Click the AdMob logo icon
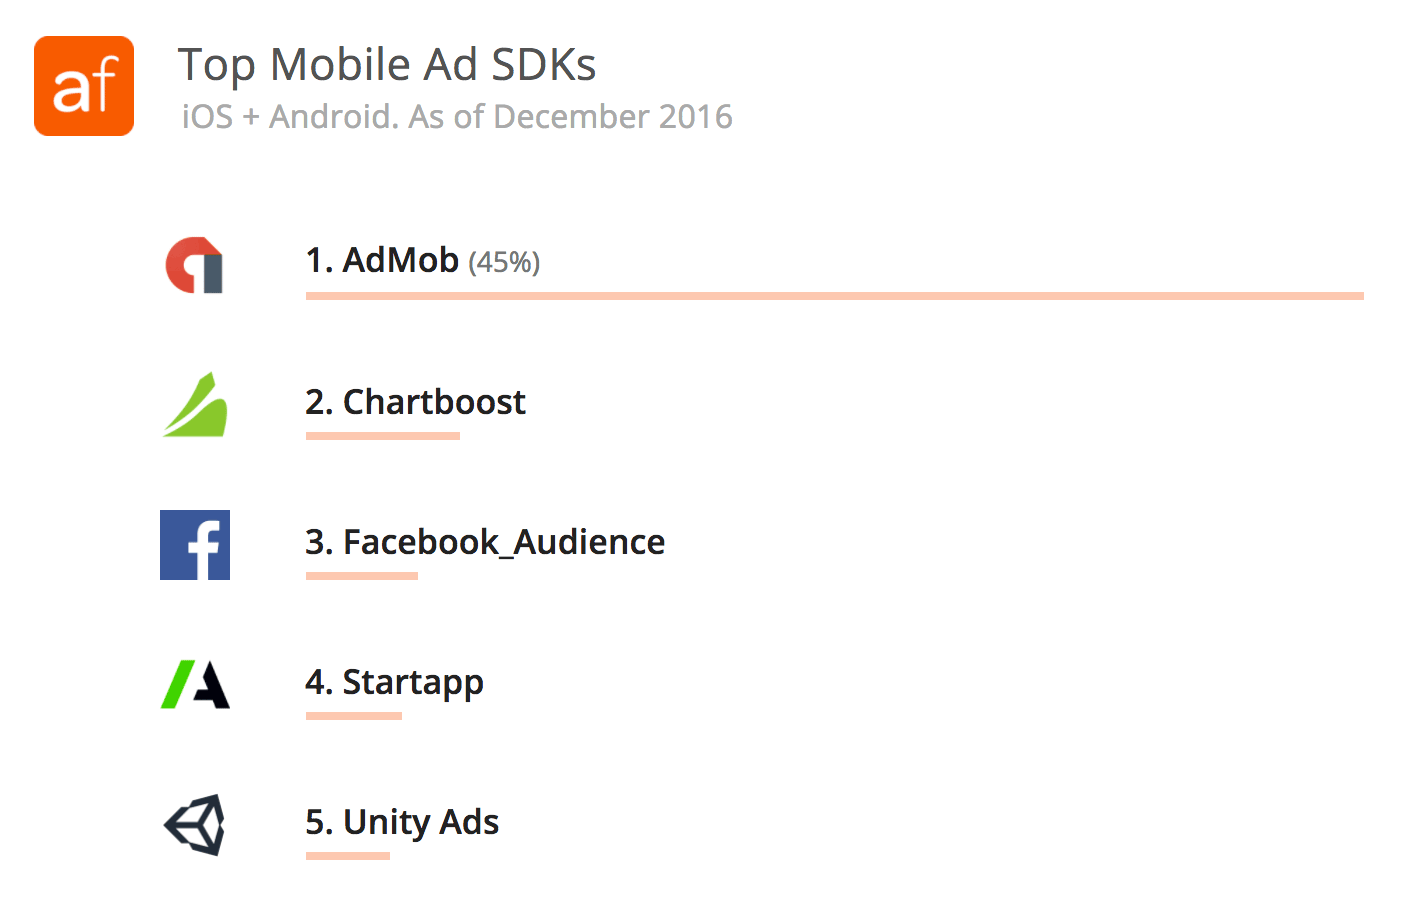This screenshot has width=1416, height=914. (195, 265)
